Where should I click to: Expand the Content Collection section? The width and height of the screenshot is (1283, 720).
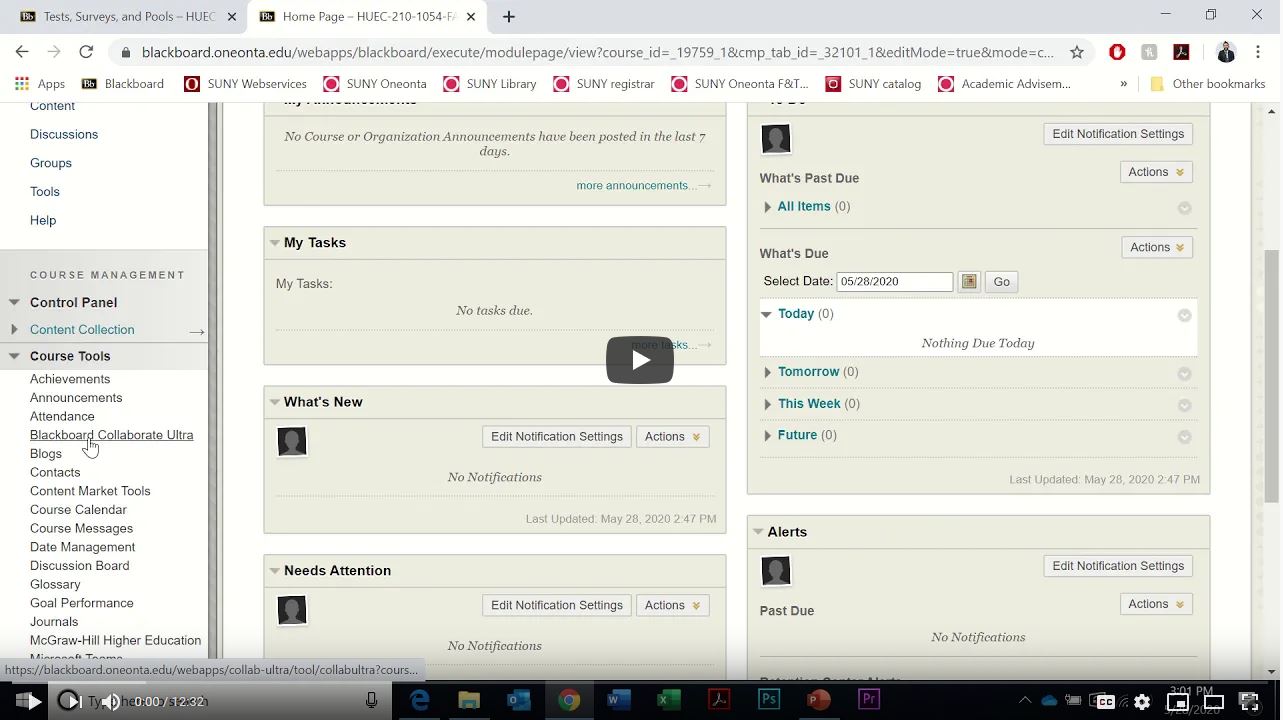[14, 329]
